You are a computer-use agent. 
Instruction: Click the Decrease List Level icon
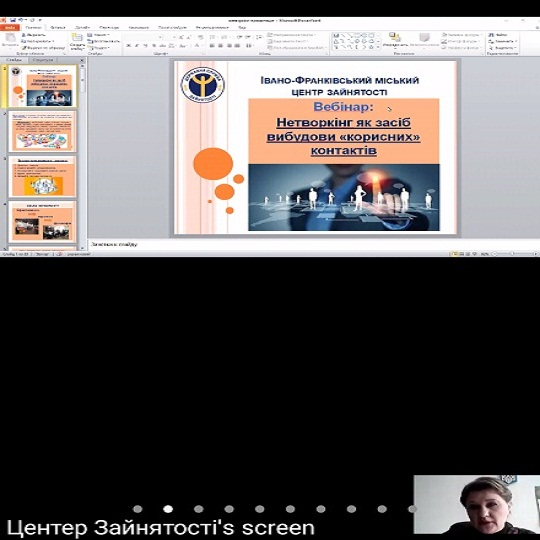(x=239, y=37)
